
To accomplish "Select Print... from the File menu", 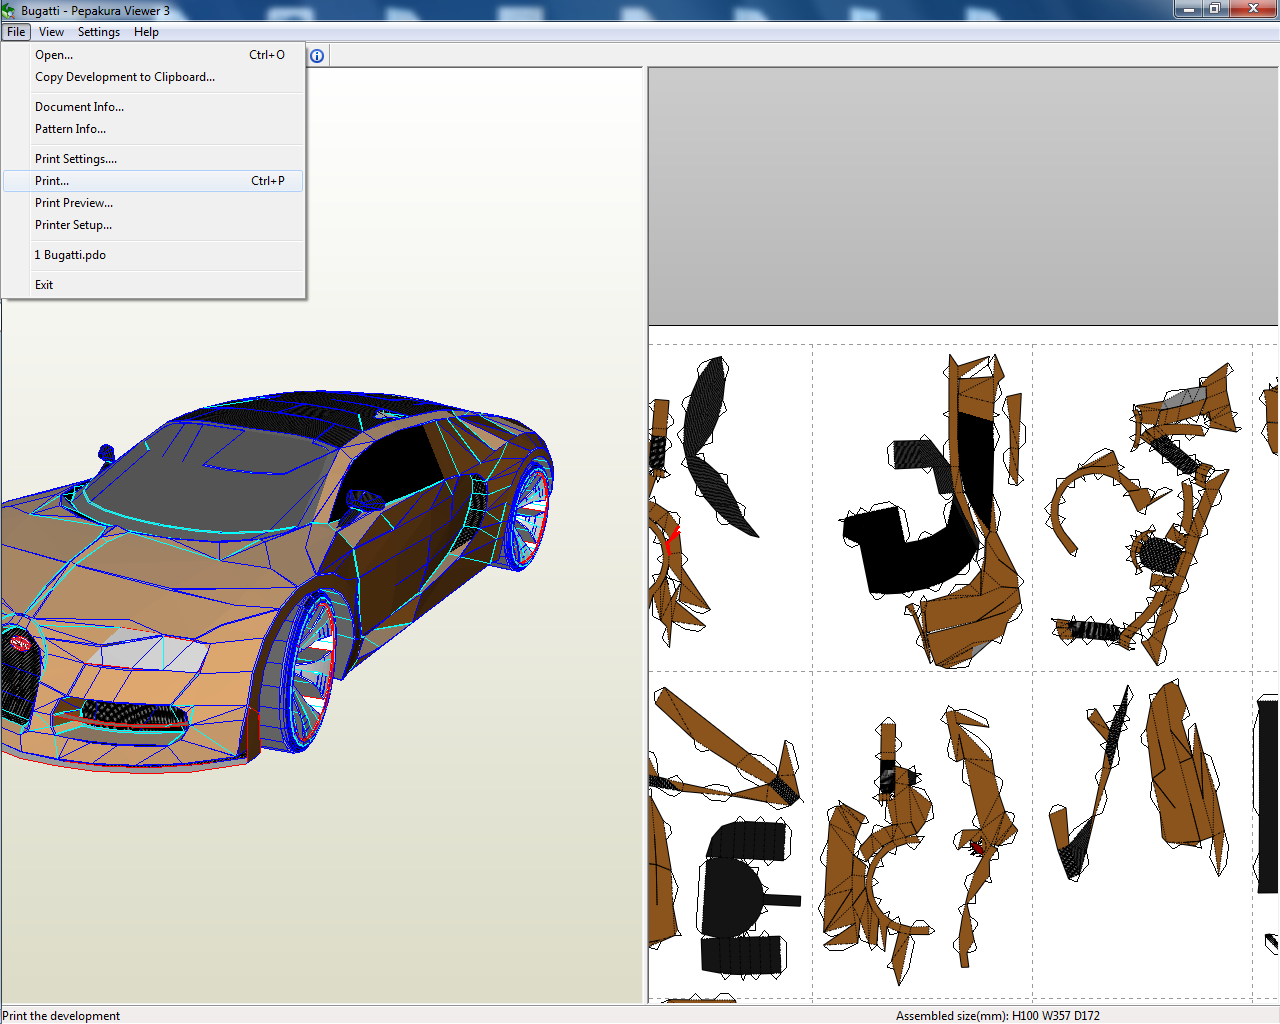I will pyautogui.click(x=51, y=180).
